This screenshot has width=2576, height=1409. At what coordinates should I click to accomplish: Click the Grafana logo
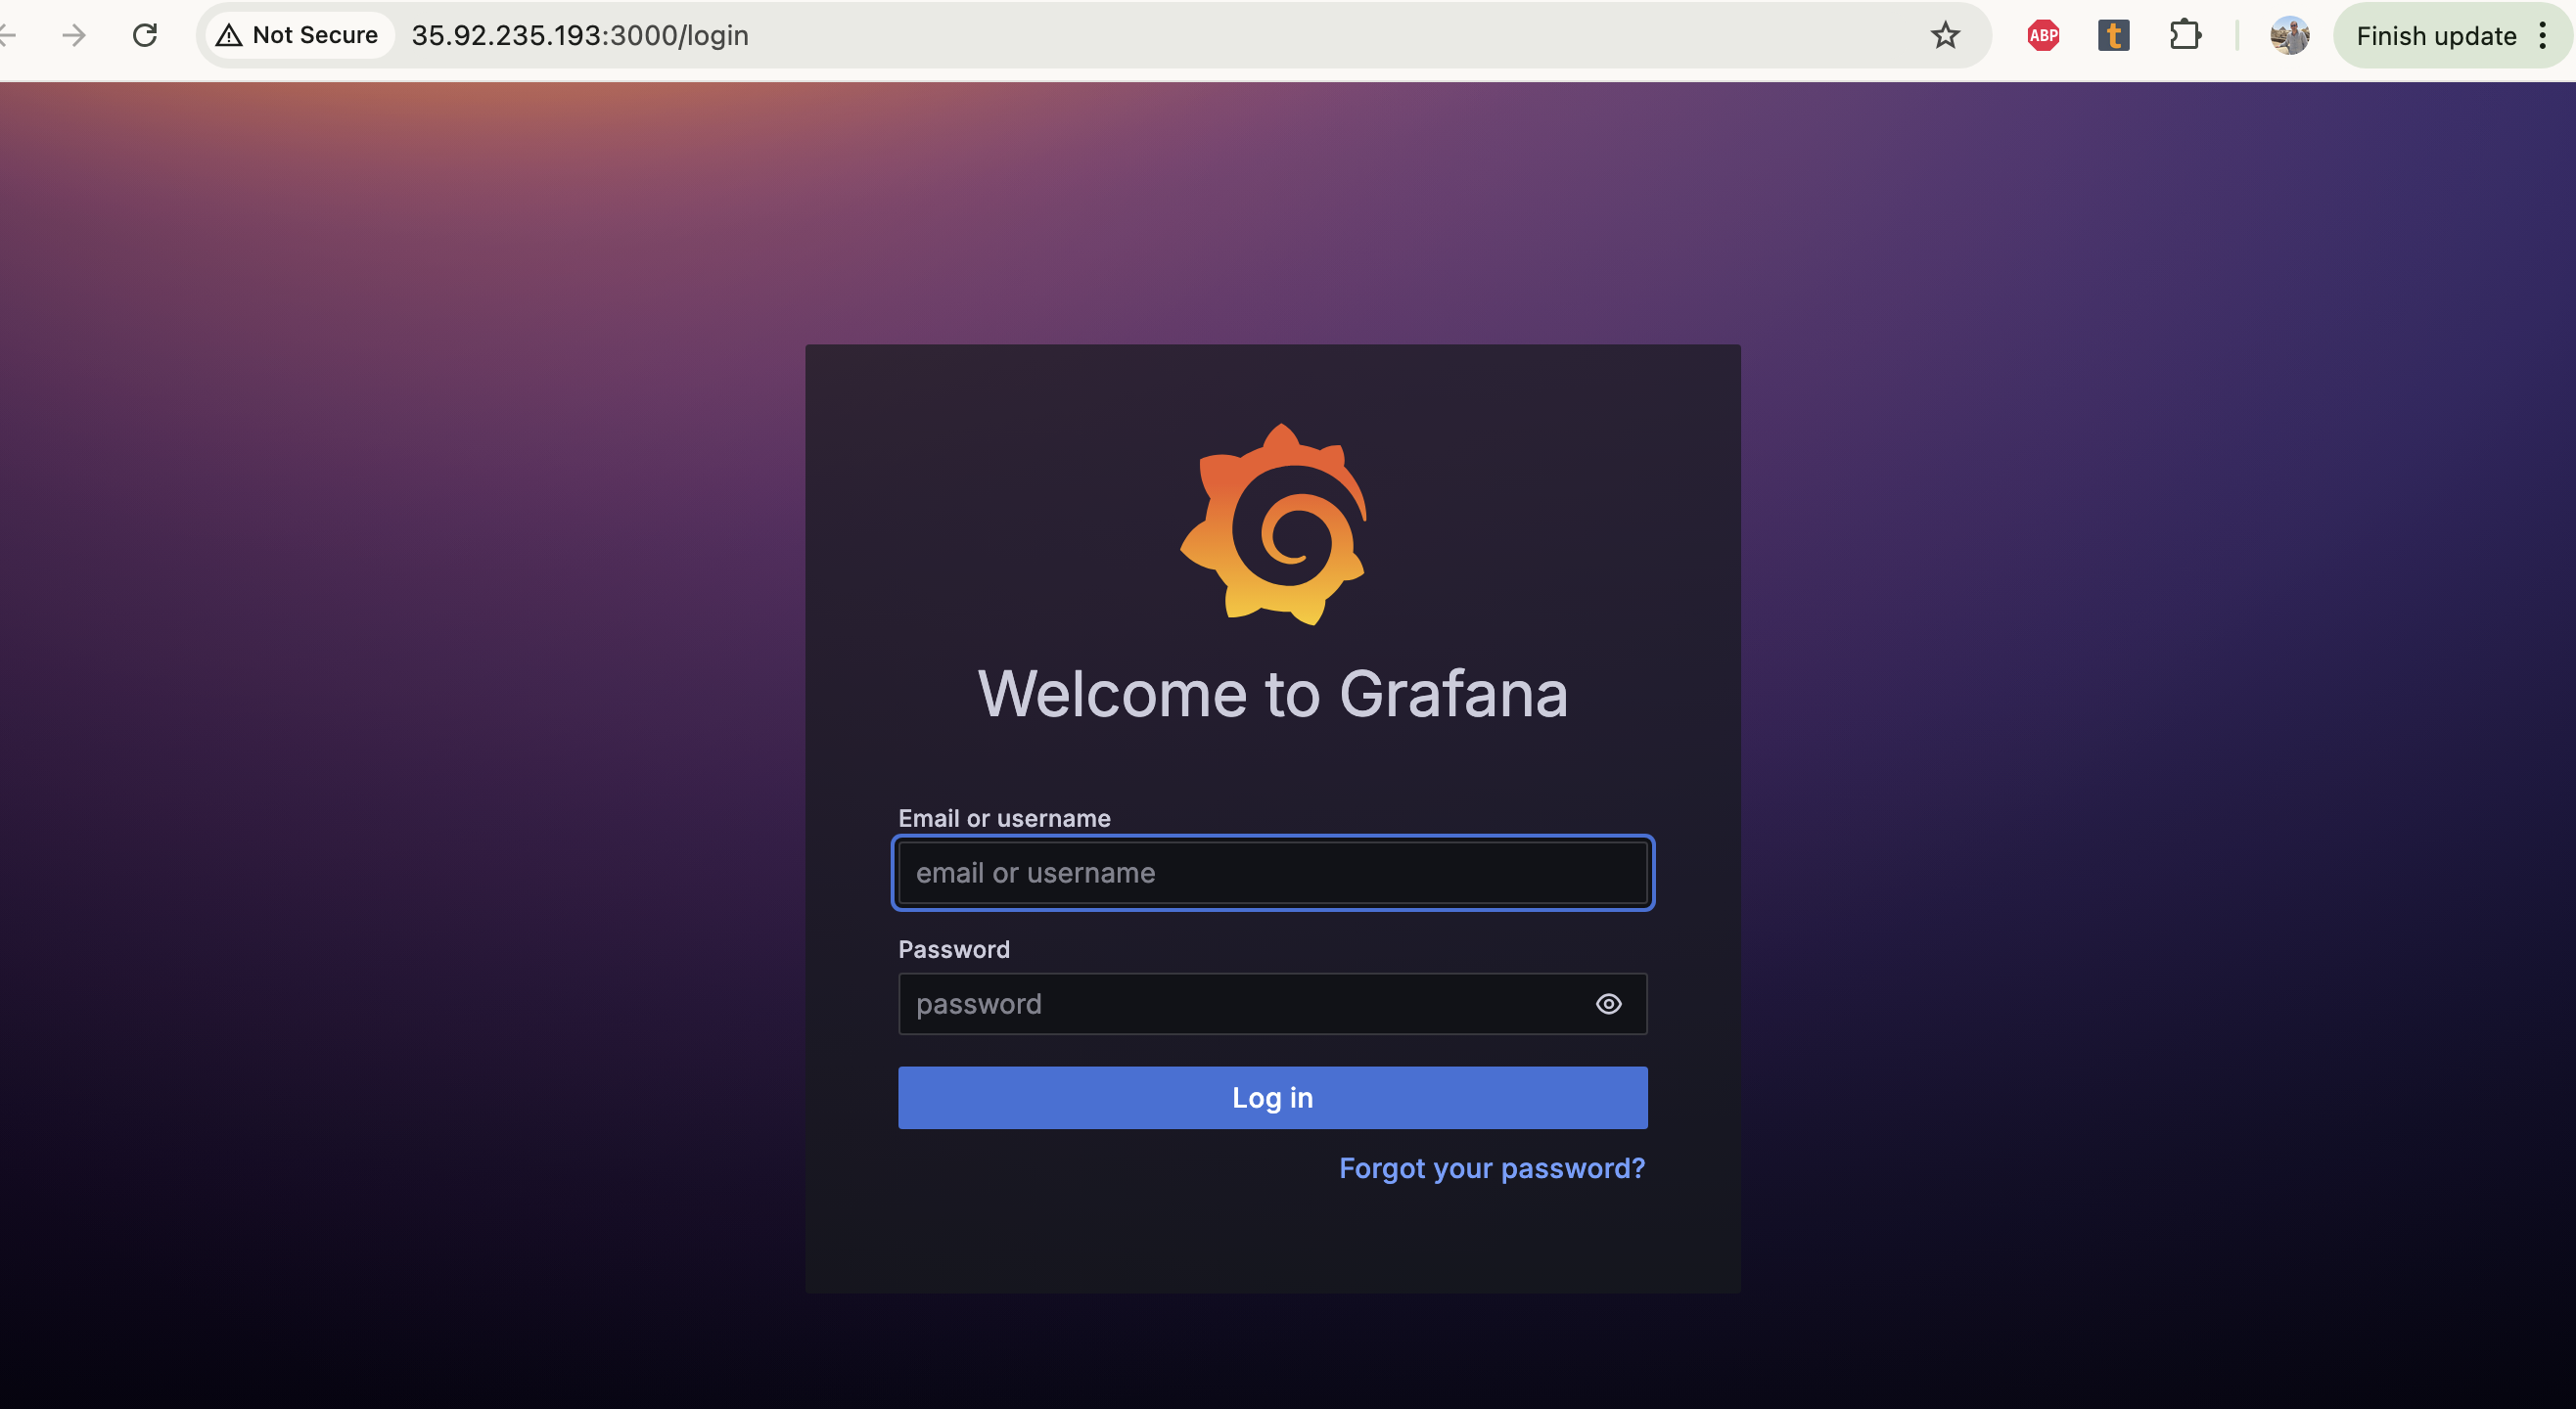[x=1273, y=525]
